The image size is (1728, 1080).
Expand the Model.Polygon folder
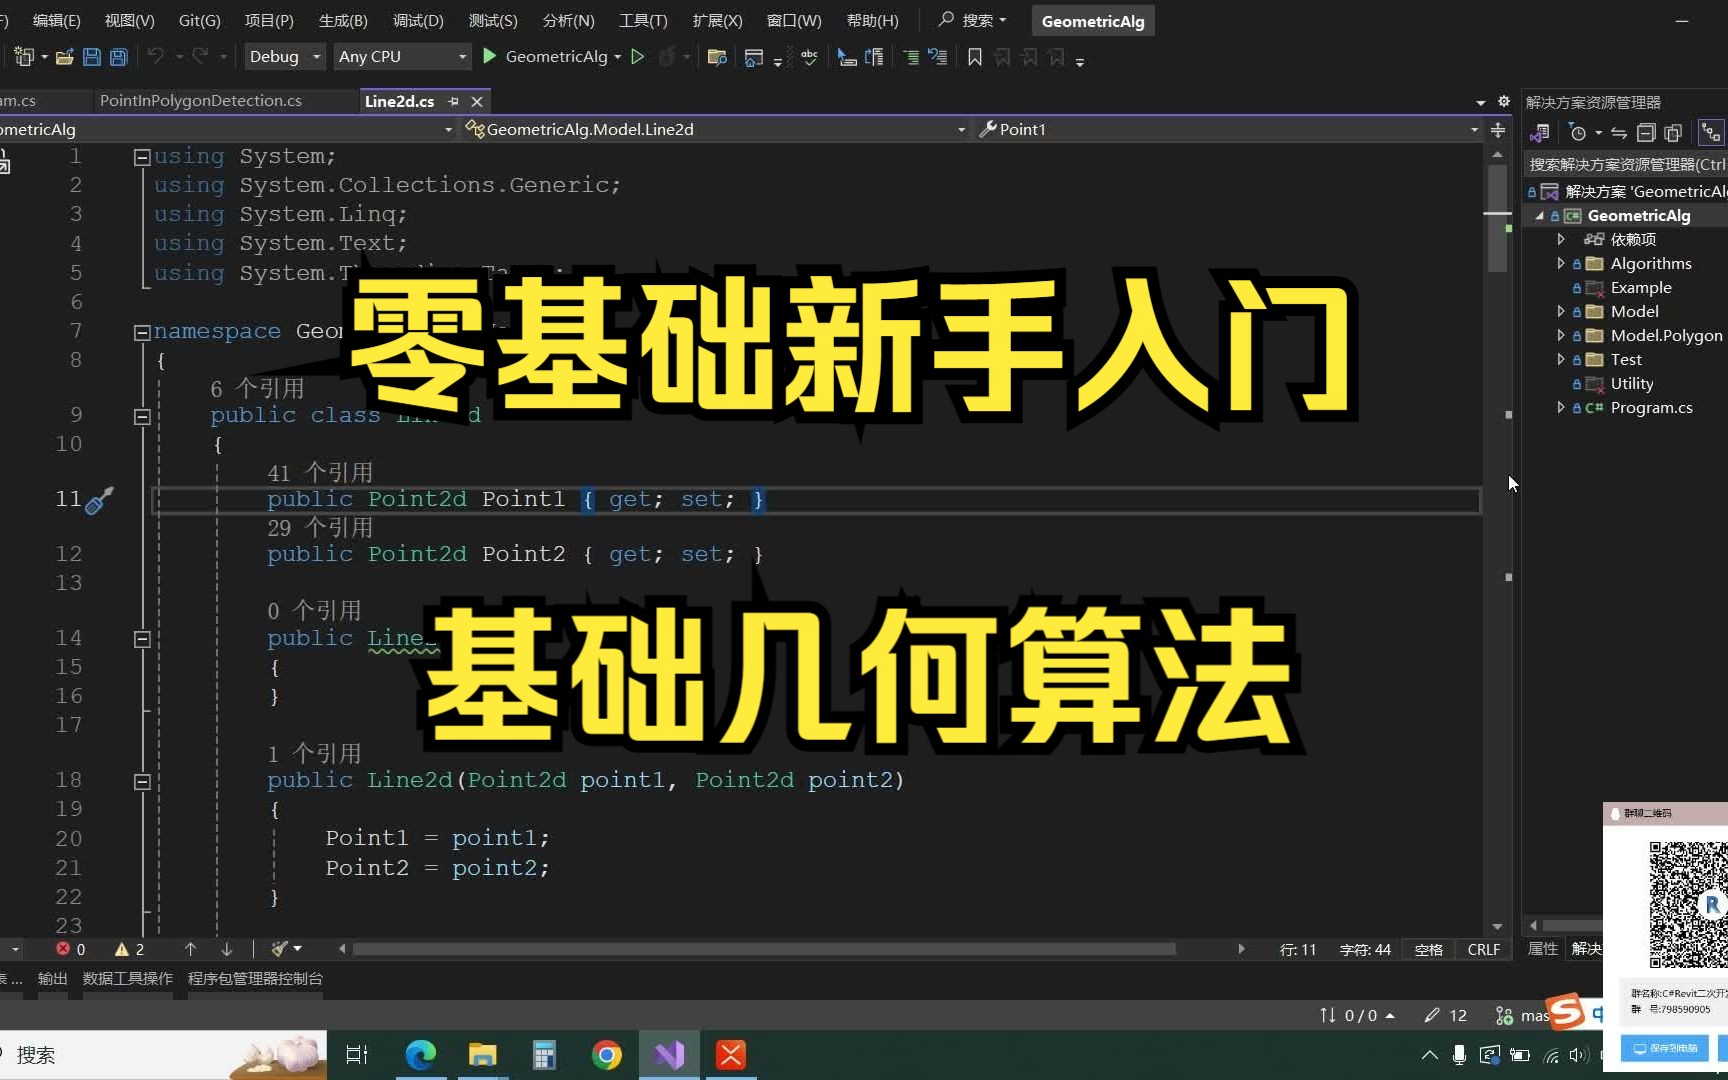click(x=1561, y=336)
